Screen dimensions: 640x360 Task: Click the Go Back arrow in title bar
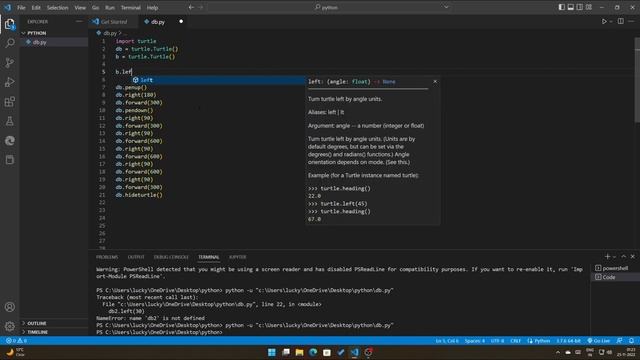[x=191, y=7]
